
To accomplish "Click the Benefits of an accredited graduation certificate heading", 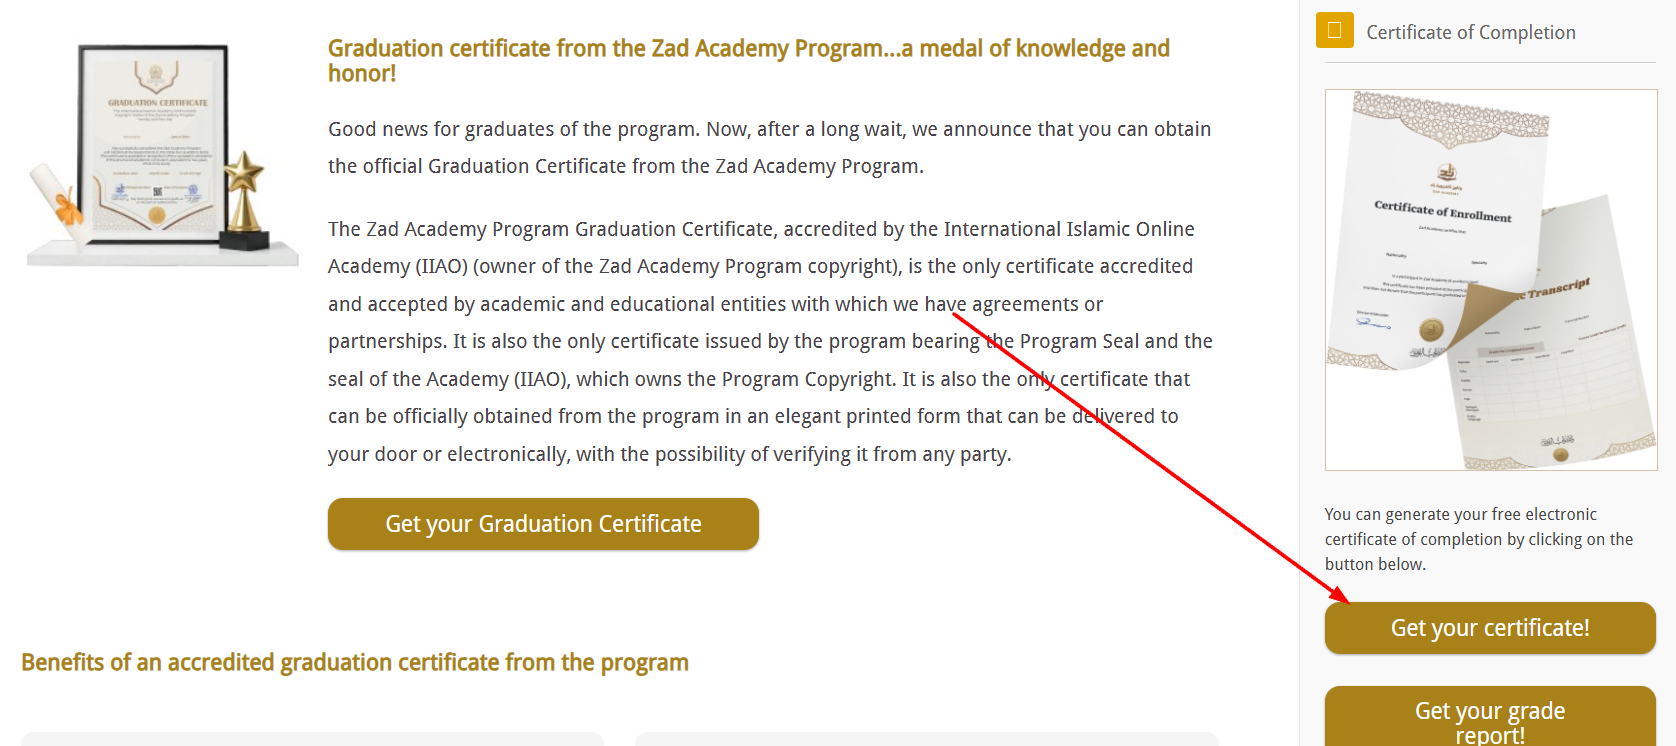I will (355, 663).
